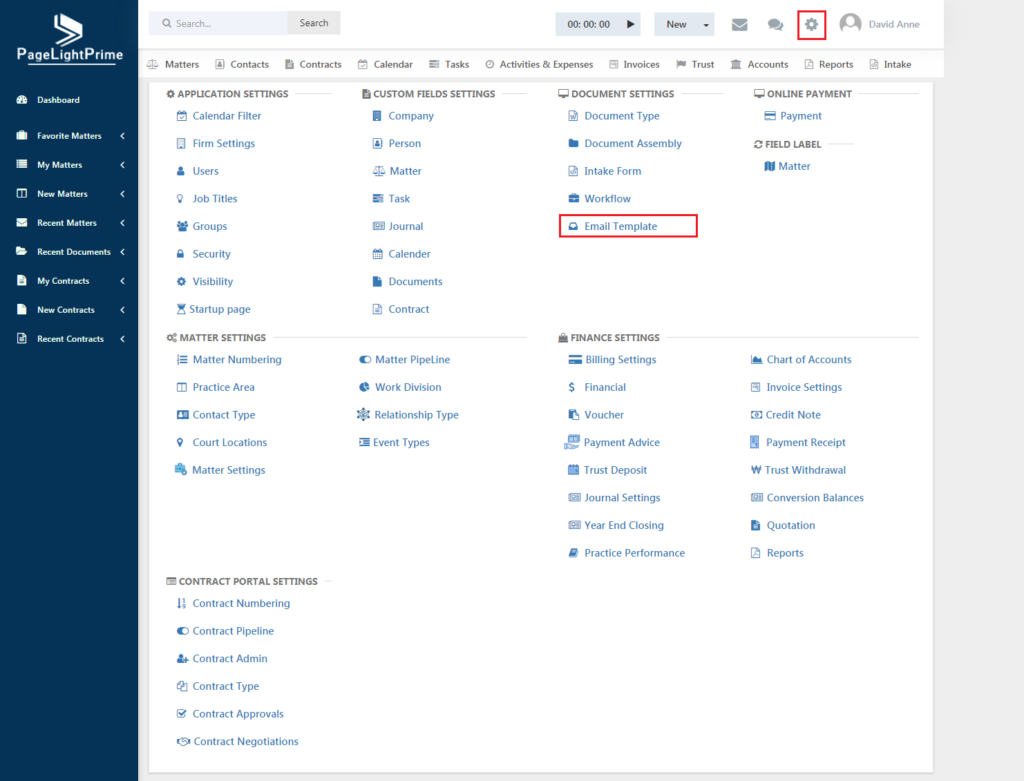Open the Contacts navigation tab

(242, 65)
